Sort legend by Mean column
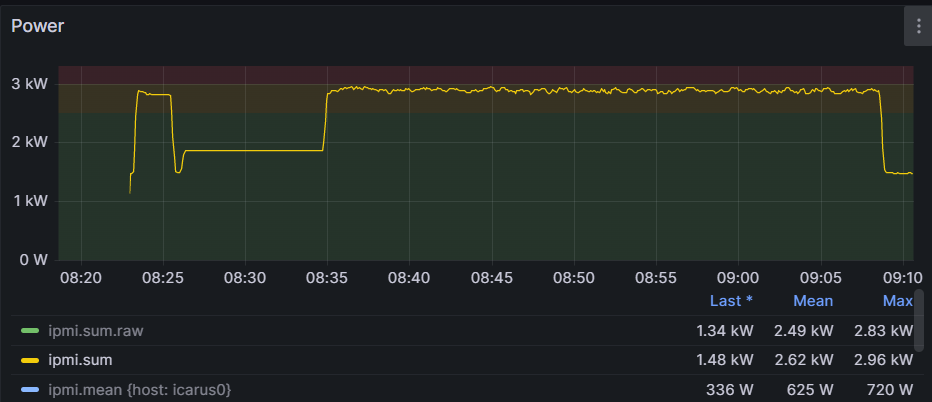932x402 pixels. 812,301
